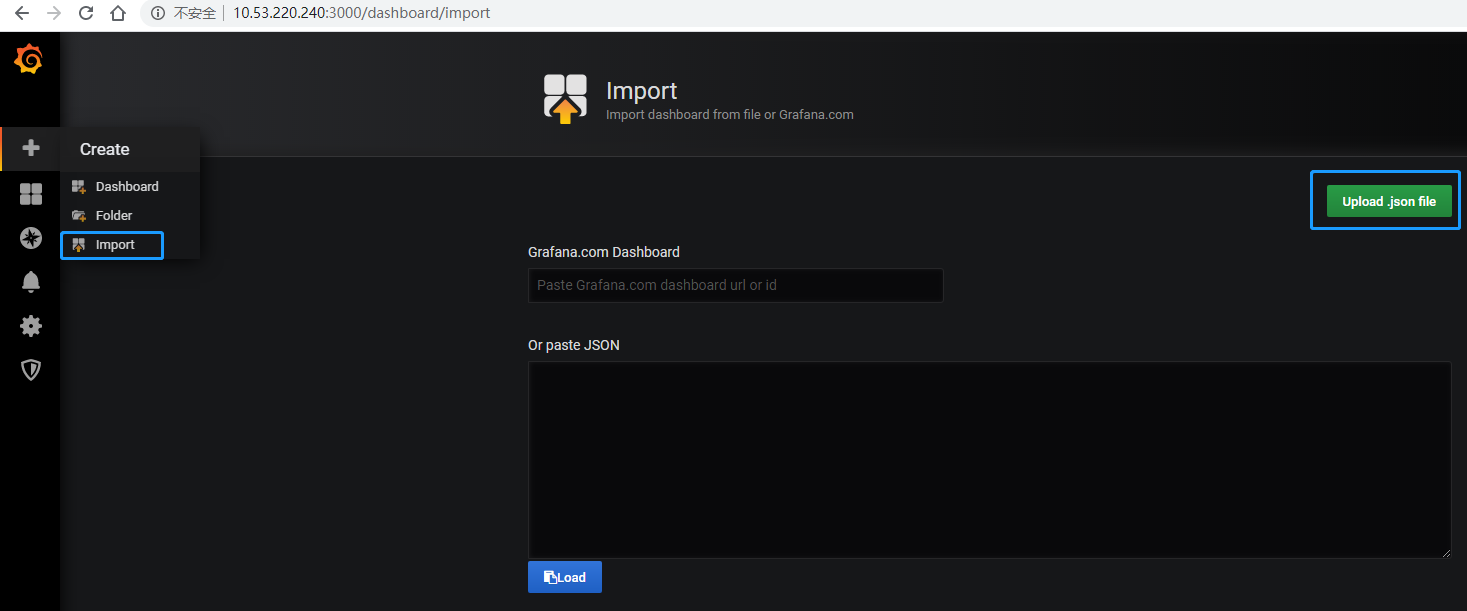Go to browser home page

tap(118, 14)
